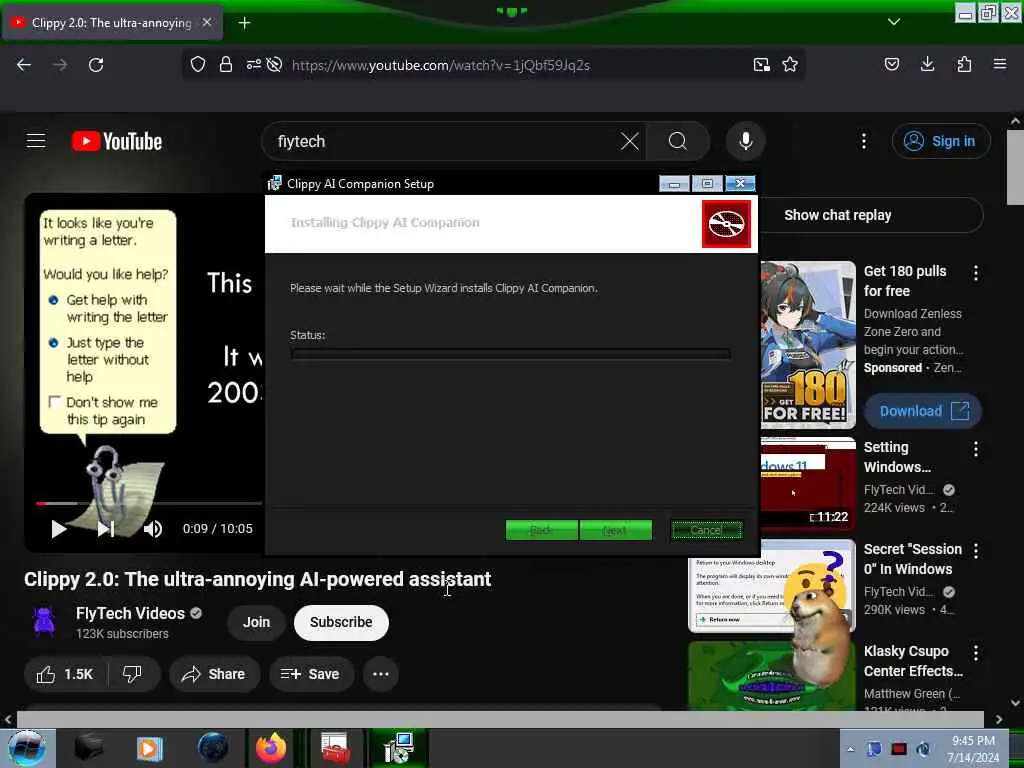Click the page vertical scrollbar
1024x768 pixels.
[x=1015, y=167]
